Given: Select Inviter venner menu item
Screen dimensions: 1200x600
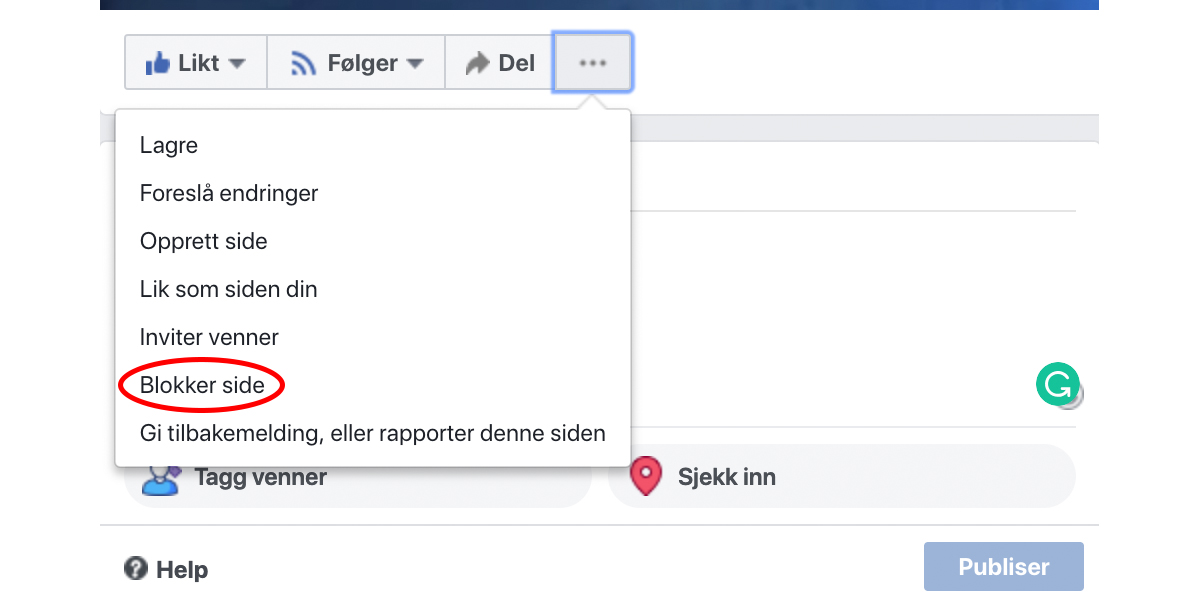Looking at the screenshot, I should (209, 337).
